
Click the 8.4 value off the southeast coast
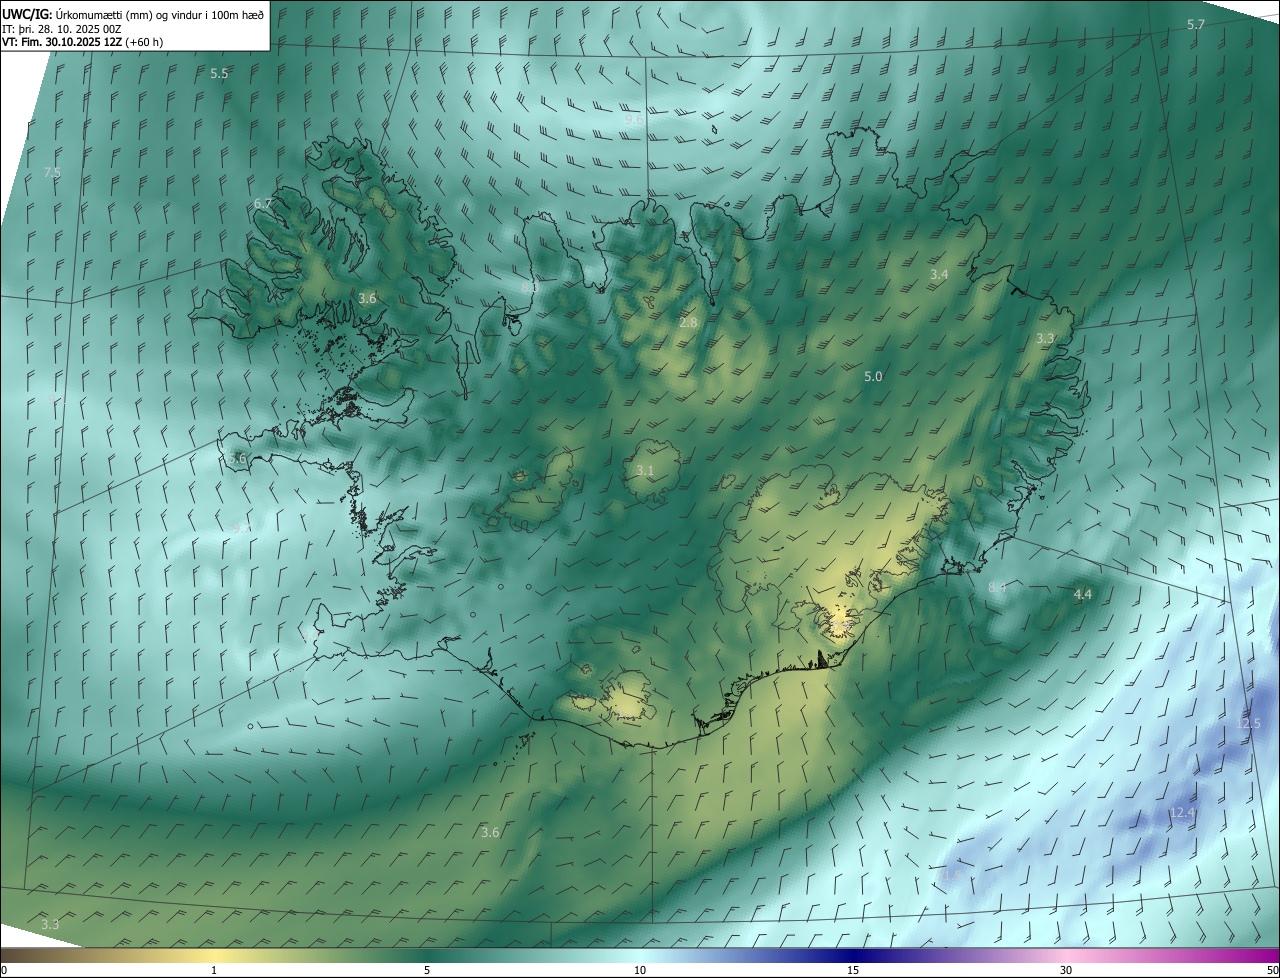click(997, 588)
